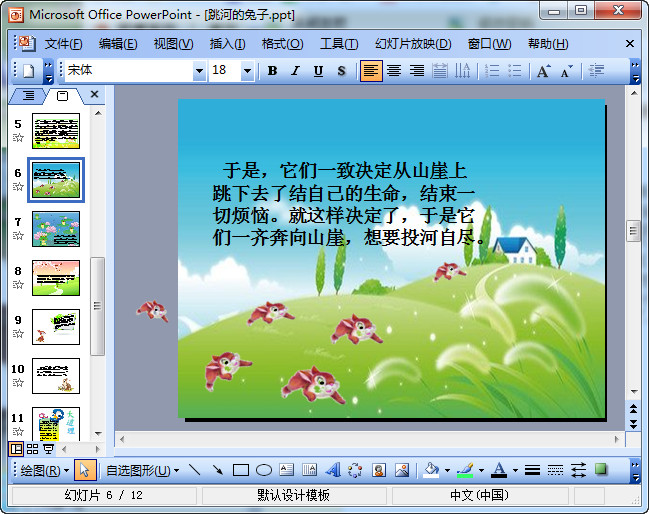Start slide show from current slide
The width and height of the screenshot is (649, 514).
click(48, 449)
